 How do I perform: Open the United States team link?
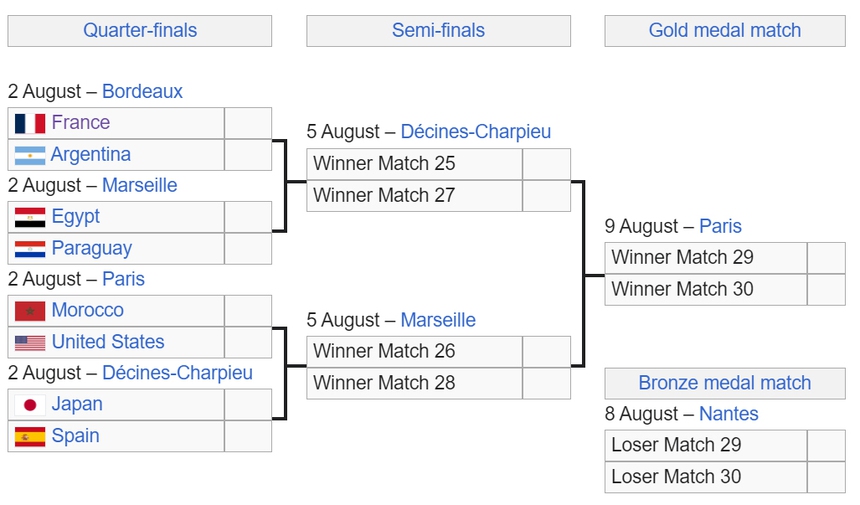click(108, 343)
